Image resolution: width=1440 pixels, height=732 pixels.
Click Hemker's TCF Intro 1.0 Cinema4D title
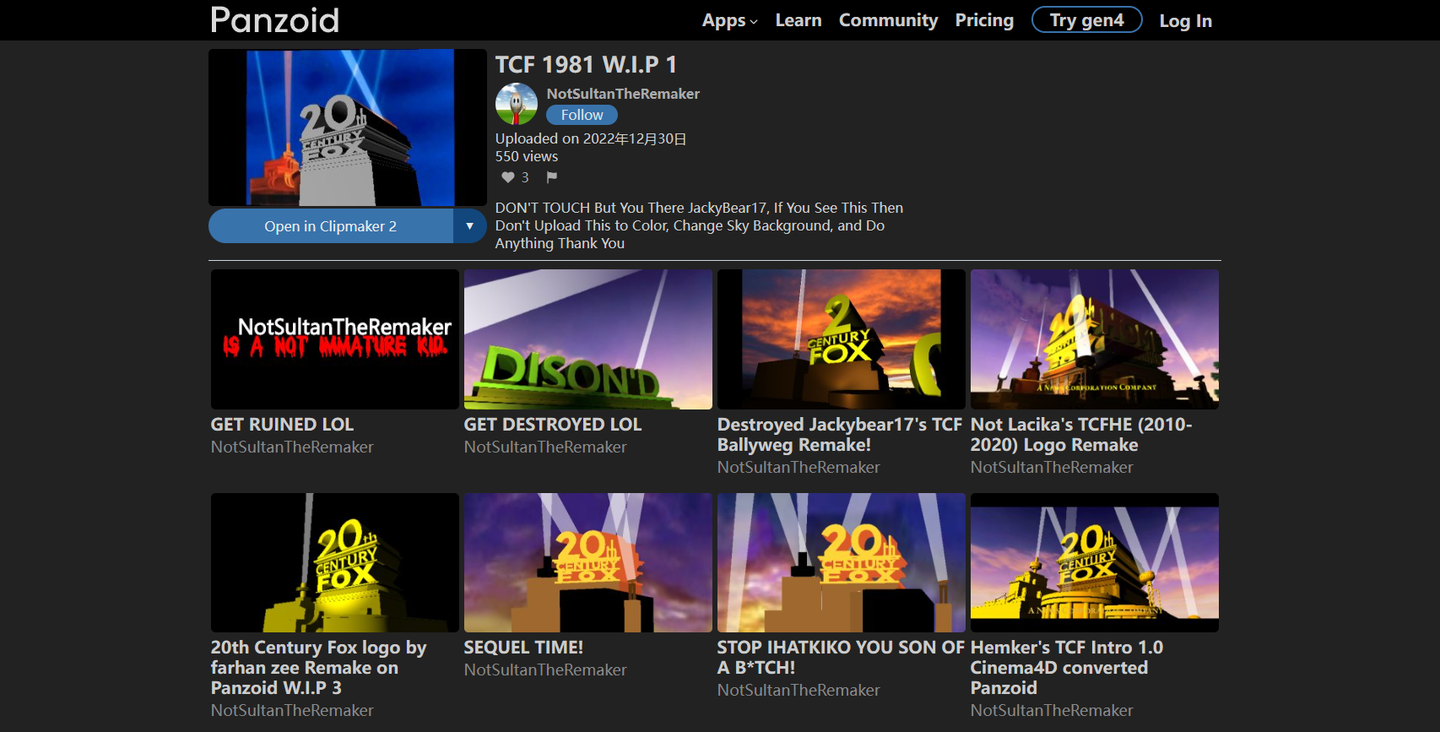pyautogui.click(x=1067, y=668)
